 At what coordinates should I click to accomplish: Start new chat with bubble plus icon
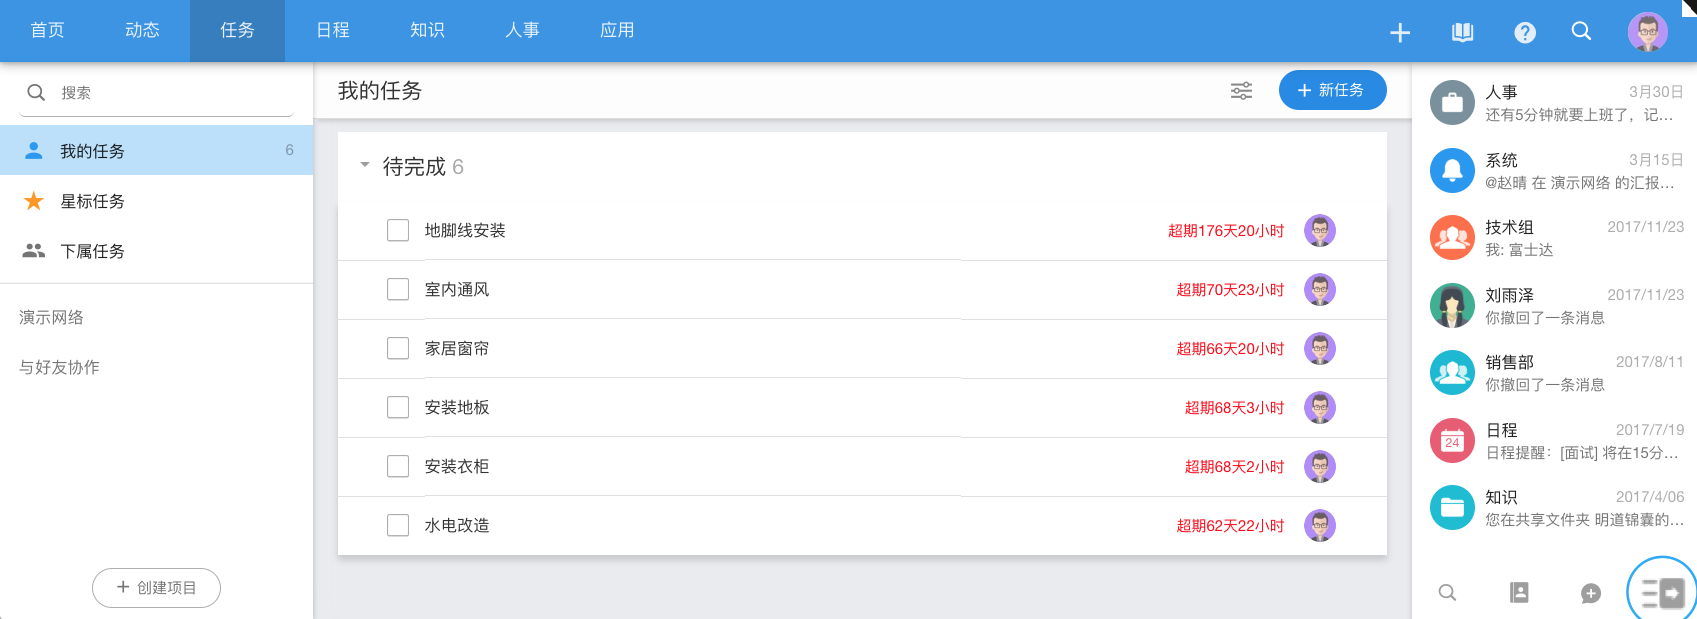click(1591, 593)
